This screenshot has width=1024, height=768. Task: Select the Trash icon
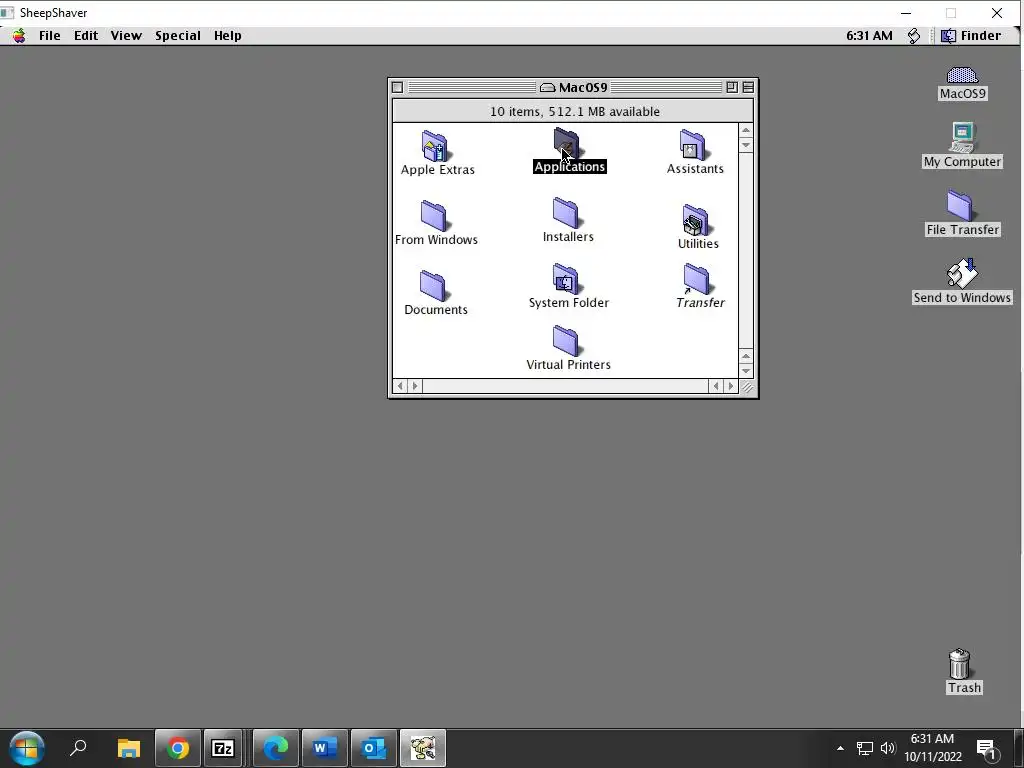click(x=961, y=671)
